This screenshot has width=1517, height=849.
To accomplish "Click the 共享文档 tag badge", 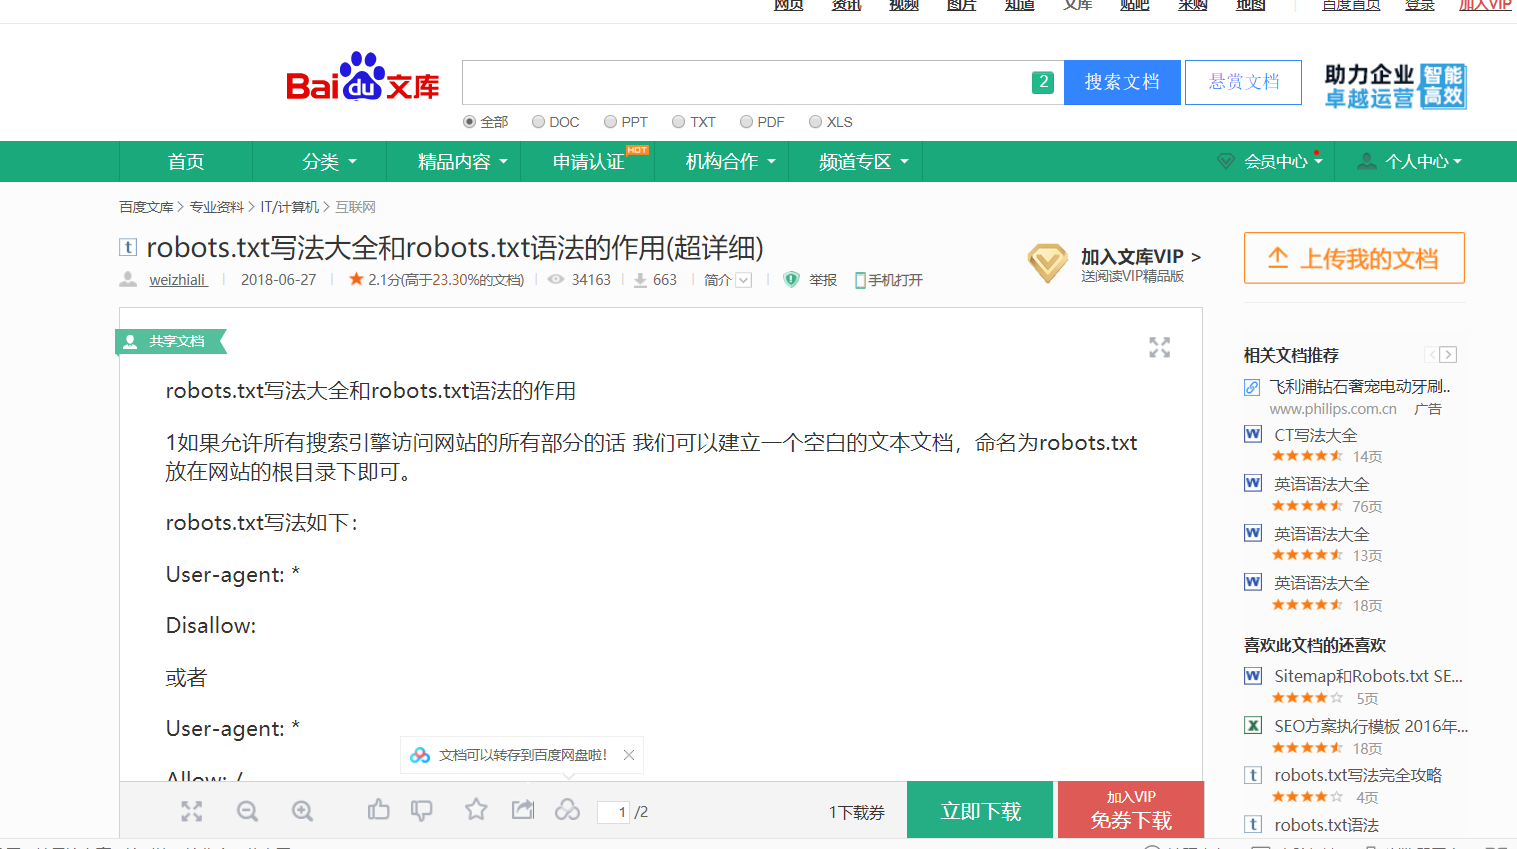I will point(171,342).
